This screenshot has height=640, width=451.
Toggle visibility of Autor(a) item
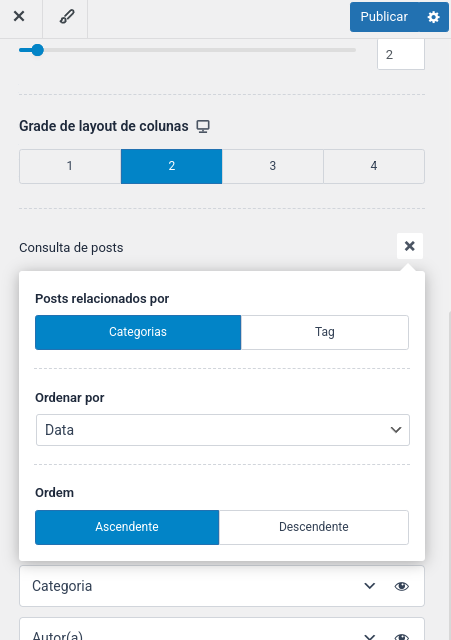pos(402,636)
